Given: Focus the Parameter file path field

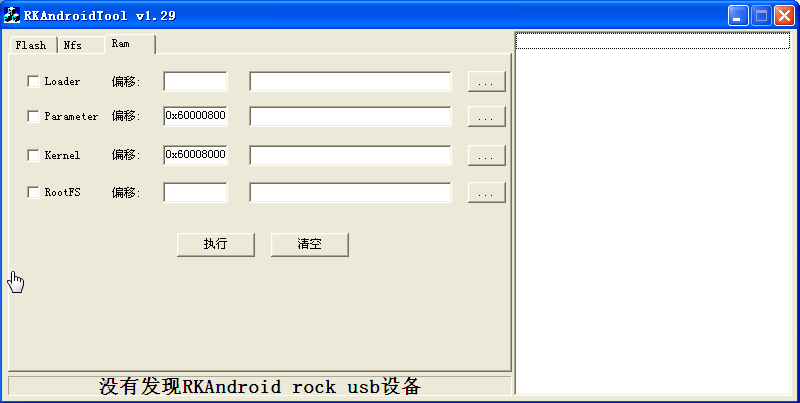Looking at the screenshot, I should (x=351, y=116).
